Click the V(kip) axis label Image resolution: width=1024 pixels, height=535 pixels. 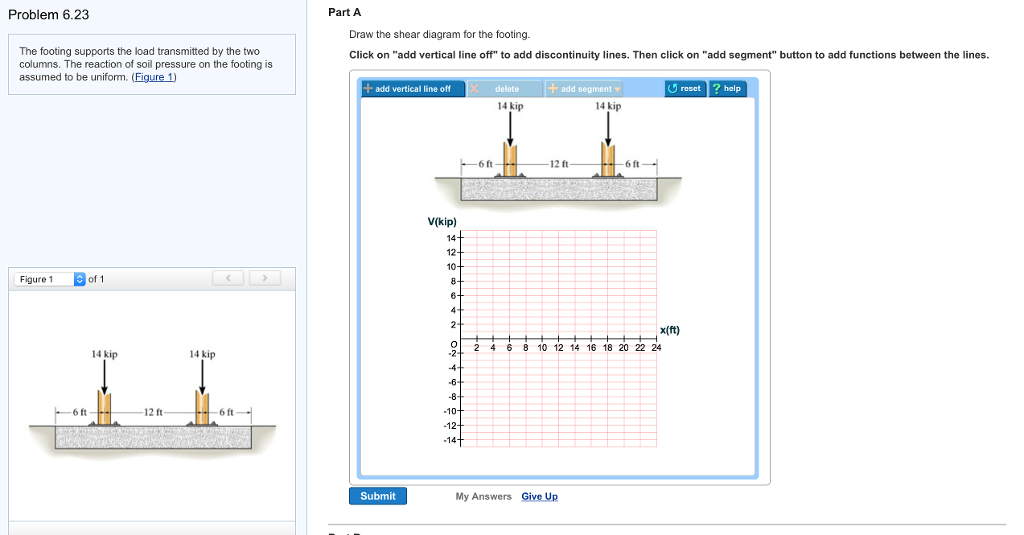coord(442,222)
